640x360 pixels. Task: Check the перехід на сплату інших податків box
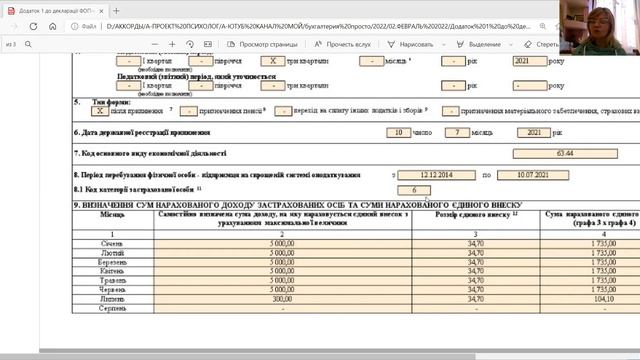tap(283, 111)
